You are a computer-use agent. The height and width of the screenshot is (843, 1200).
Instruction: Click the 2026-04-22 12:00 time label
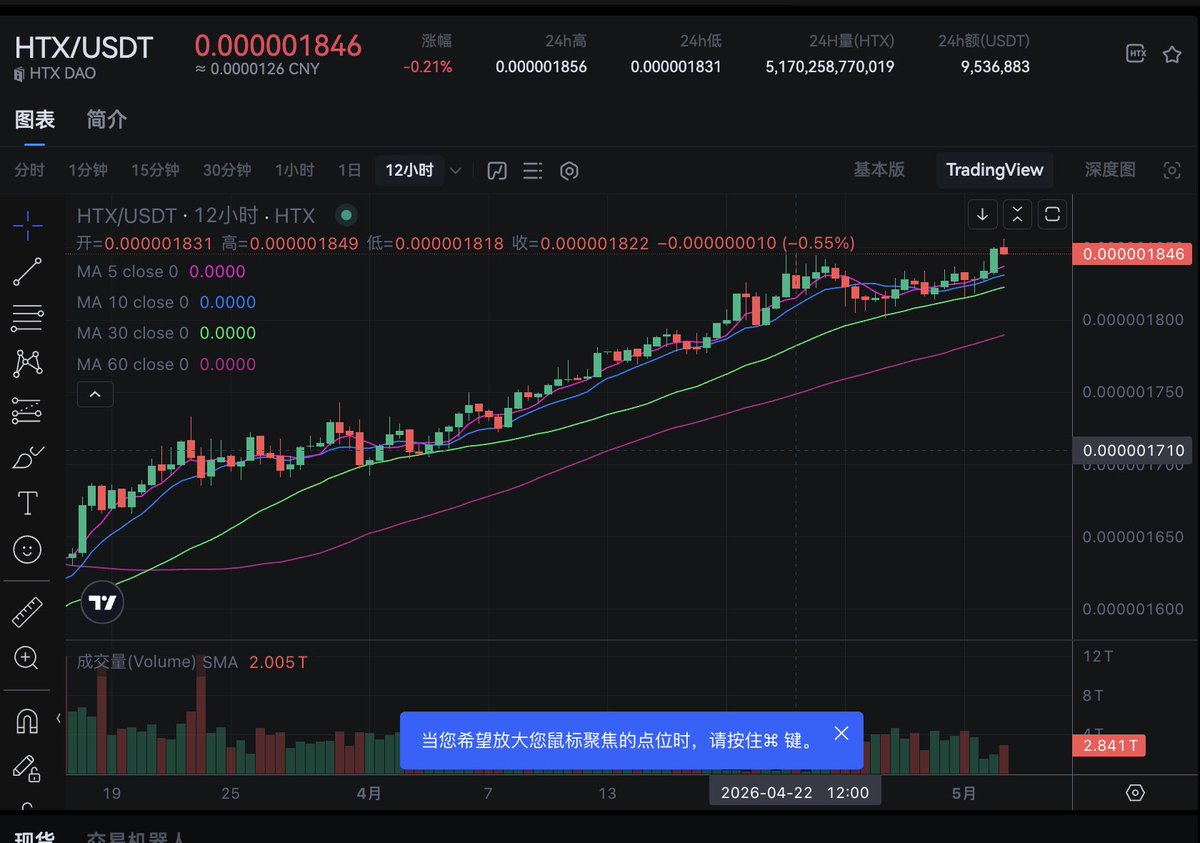pyautogui.click(x=796, y=793)
